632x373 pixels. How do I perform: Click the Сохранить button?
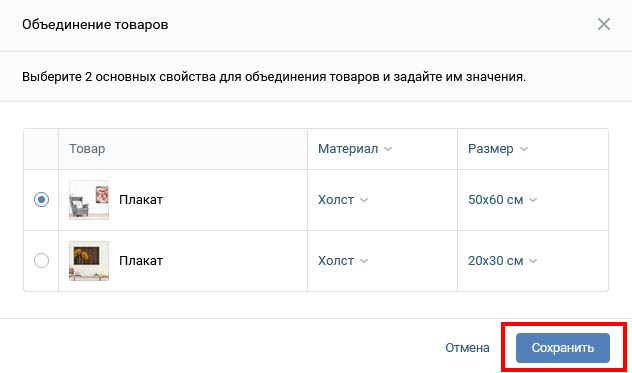tap(563, 348)
